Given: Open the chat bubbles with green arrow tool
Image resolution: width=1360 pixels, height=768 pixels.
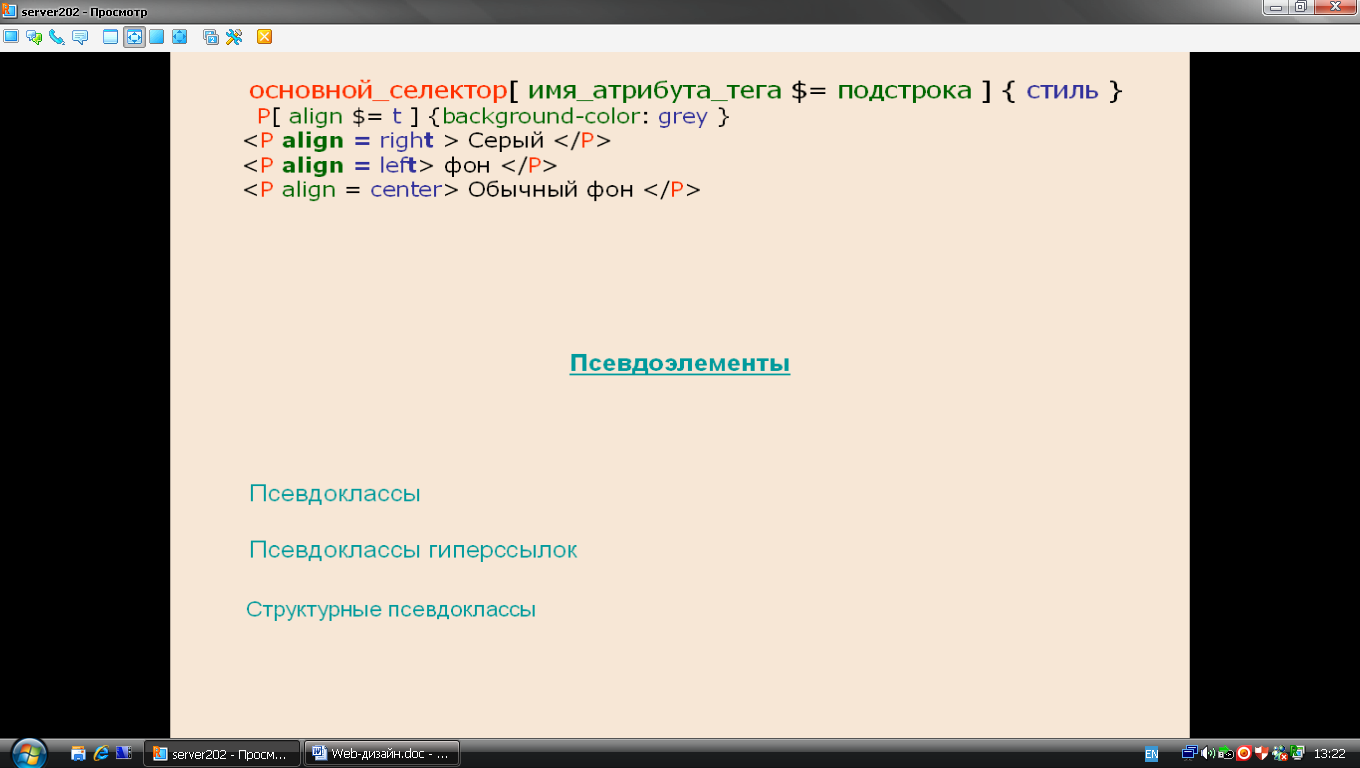Looking at the screenshot, I should click(34, 37).
